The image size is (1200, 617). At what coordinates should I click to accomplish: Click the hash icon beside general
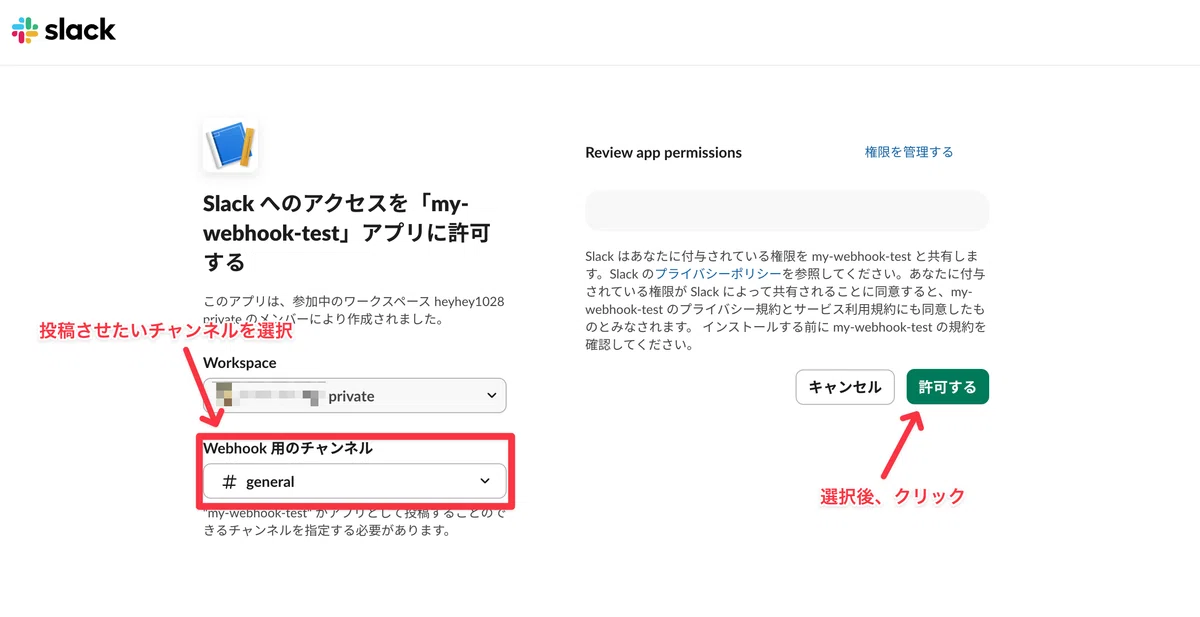point(229,482)
